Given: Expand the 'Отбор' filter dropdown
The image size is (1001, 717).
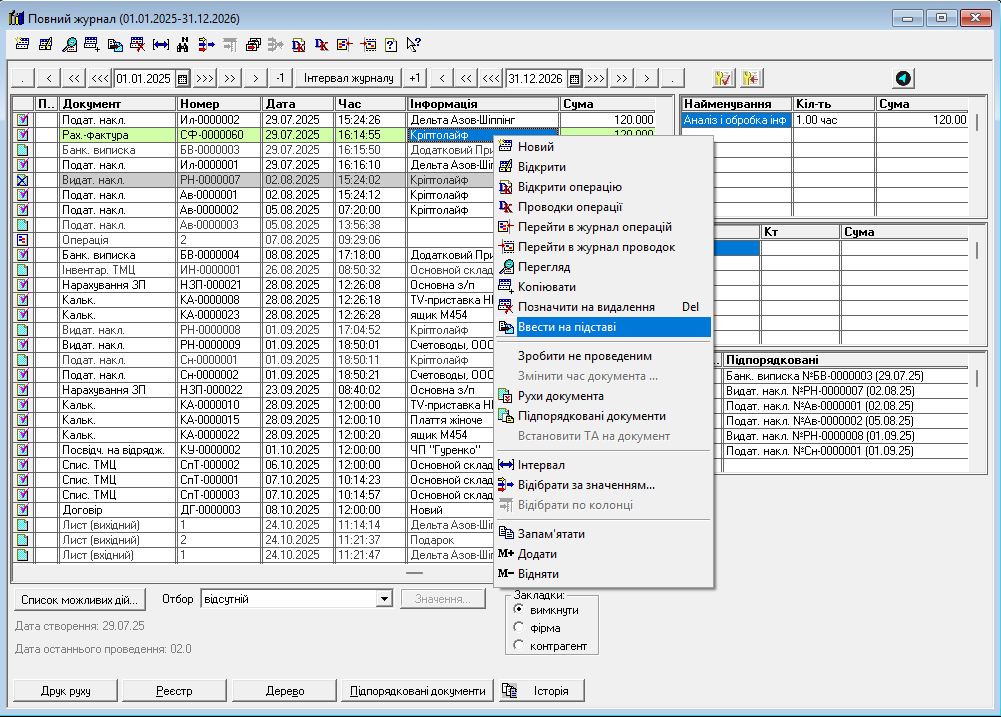Looking at the screenshot, I should [x=383, y=599].
